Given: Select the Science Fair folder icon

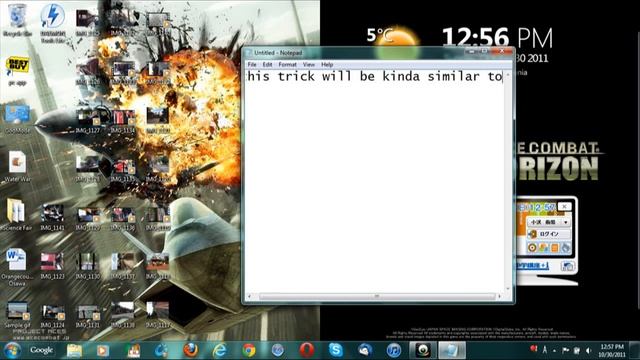Looking at the screenshot, I should [x=16, y=215].
